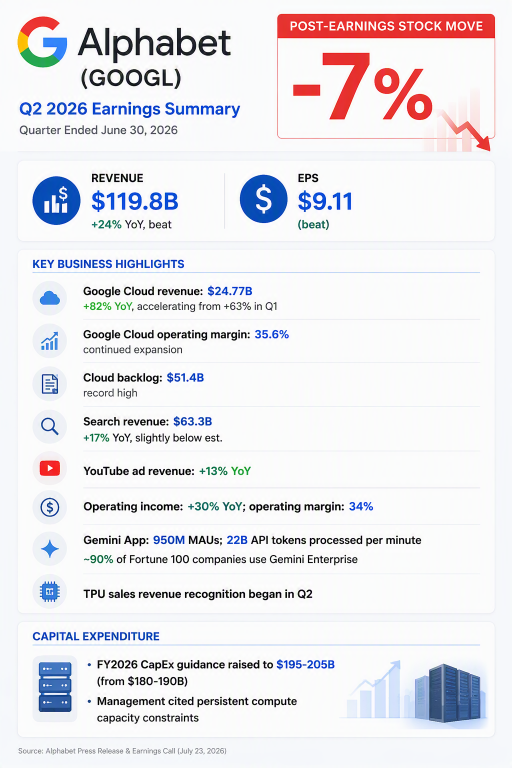Viewport: 512px width, 768px height.
Task: Select the Gemini sparkle icon
Action: pyautogui.click(x=49, y=549)
